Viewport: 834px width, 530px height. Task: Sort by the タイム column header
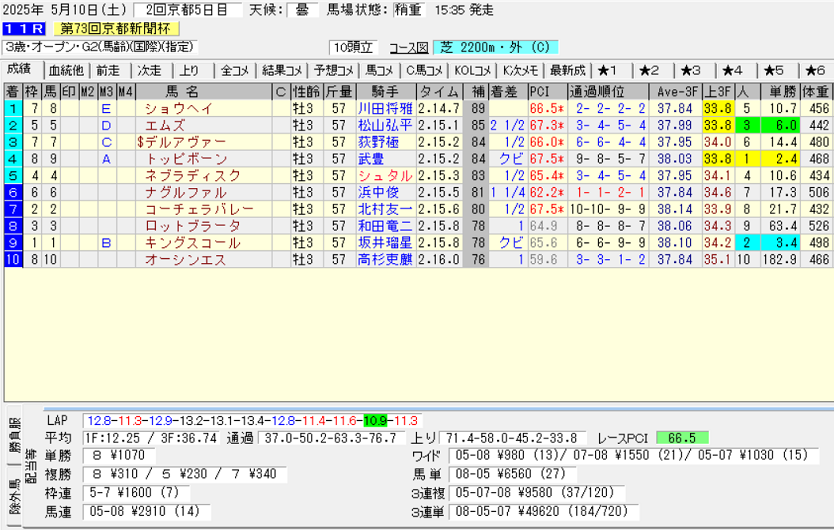pos(438,91)
